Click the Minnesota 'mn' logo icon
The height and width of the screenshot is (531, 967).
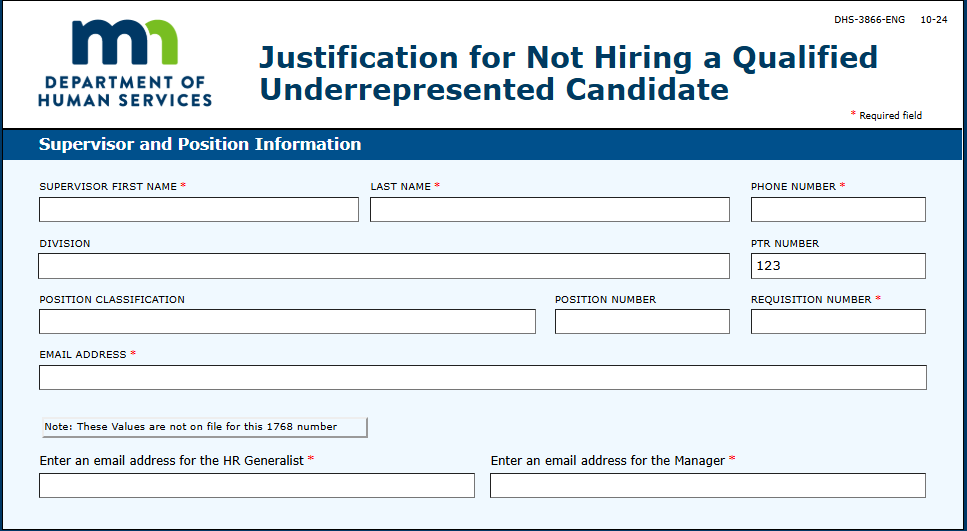(x=125, y=42)
